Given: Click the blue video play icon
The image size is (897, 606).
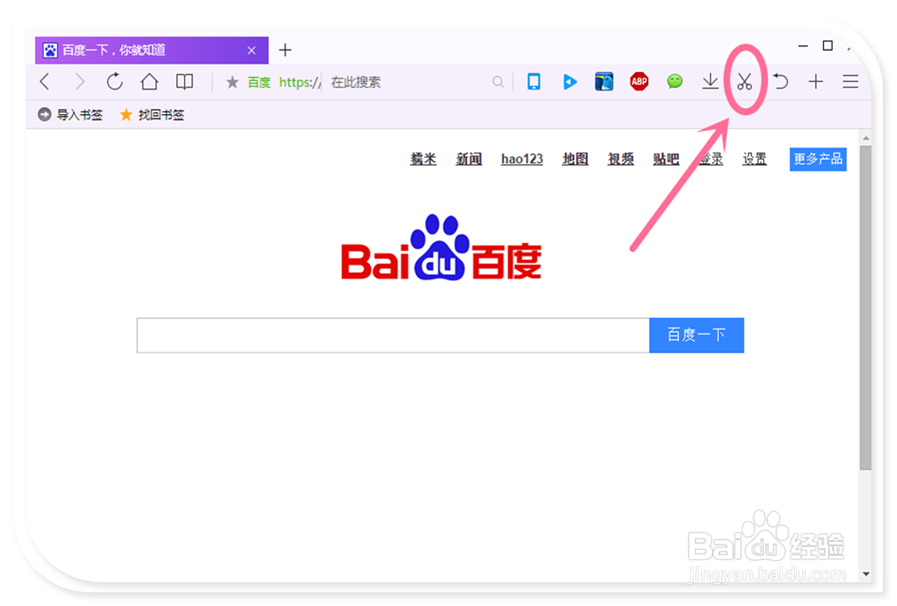Looking at the screenshot, I should pyautogui.click(x=569, y=82).
